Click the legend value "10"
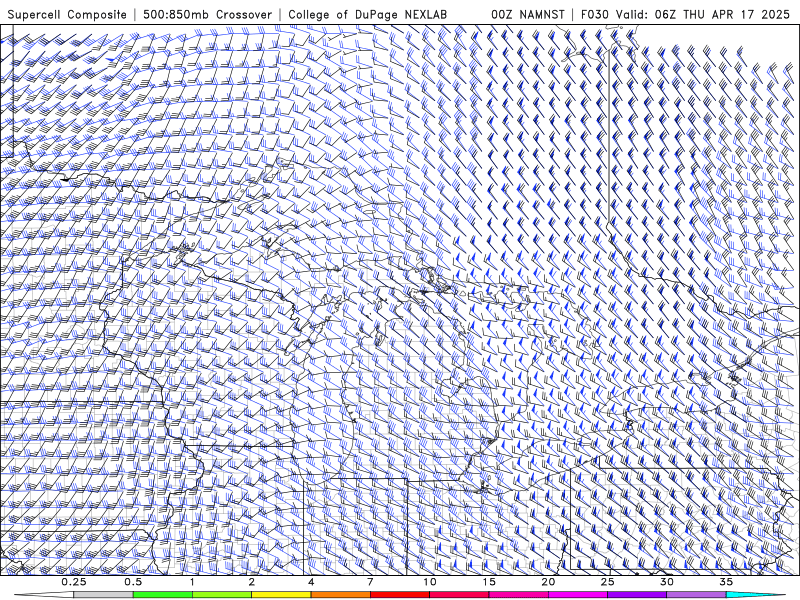 coord(430,582)
